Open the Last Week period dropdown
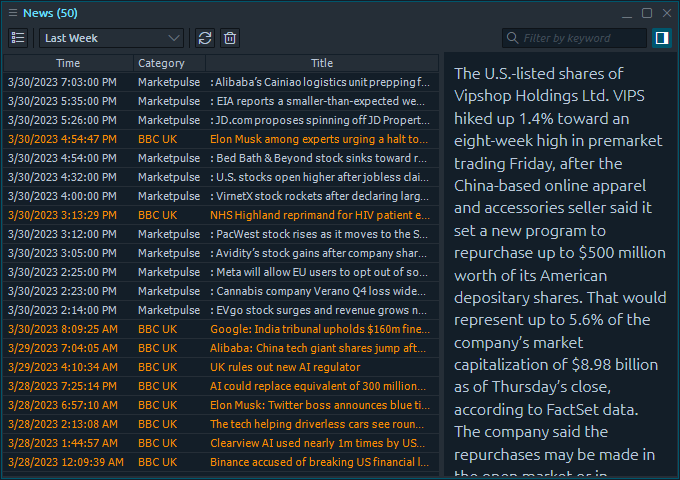680x480 pixels. pos(111,38)
